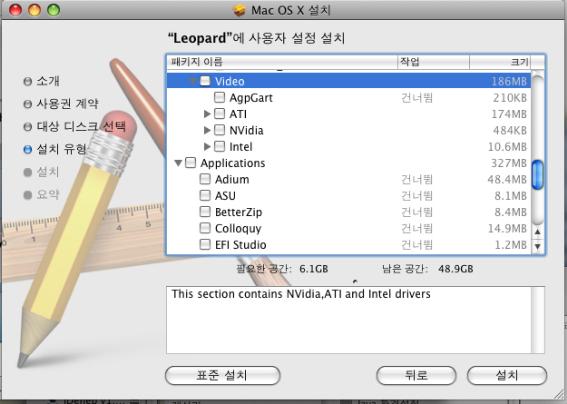Screen dimensions: 567x404
Task: Enable the AgpGart checkbox
Action: 219,97
